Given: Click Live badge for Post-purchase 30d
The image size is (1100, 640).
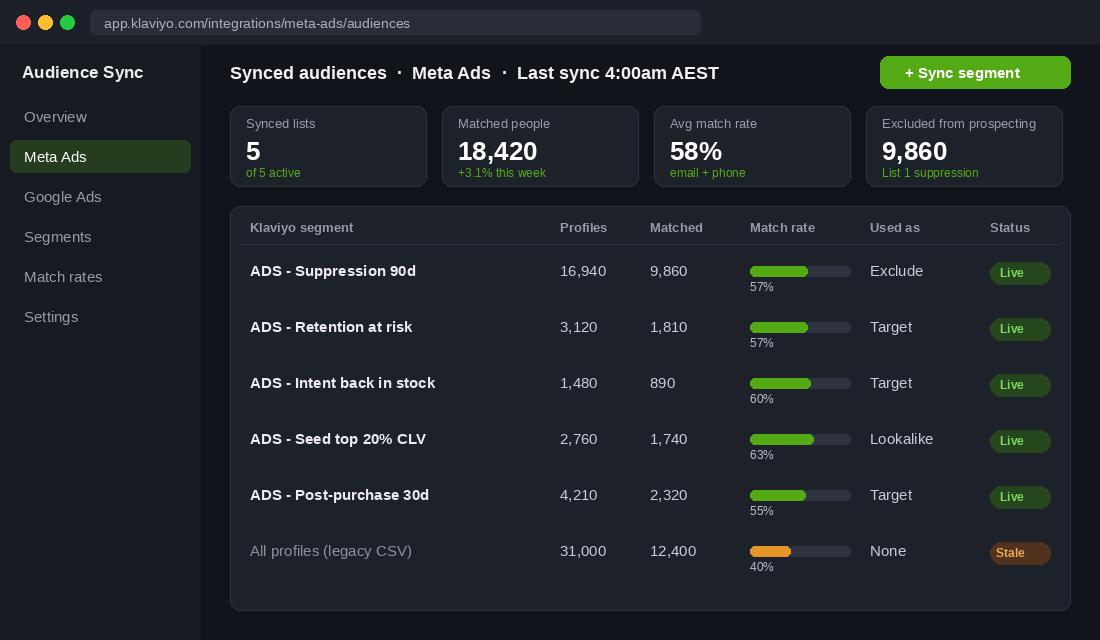Looking at the screenshot, I should [1020, 497].
